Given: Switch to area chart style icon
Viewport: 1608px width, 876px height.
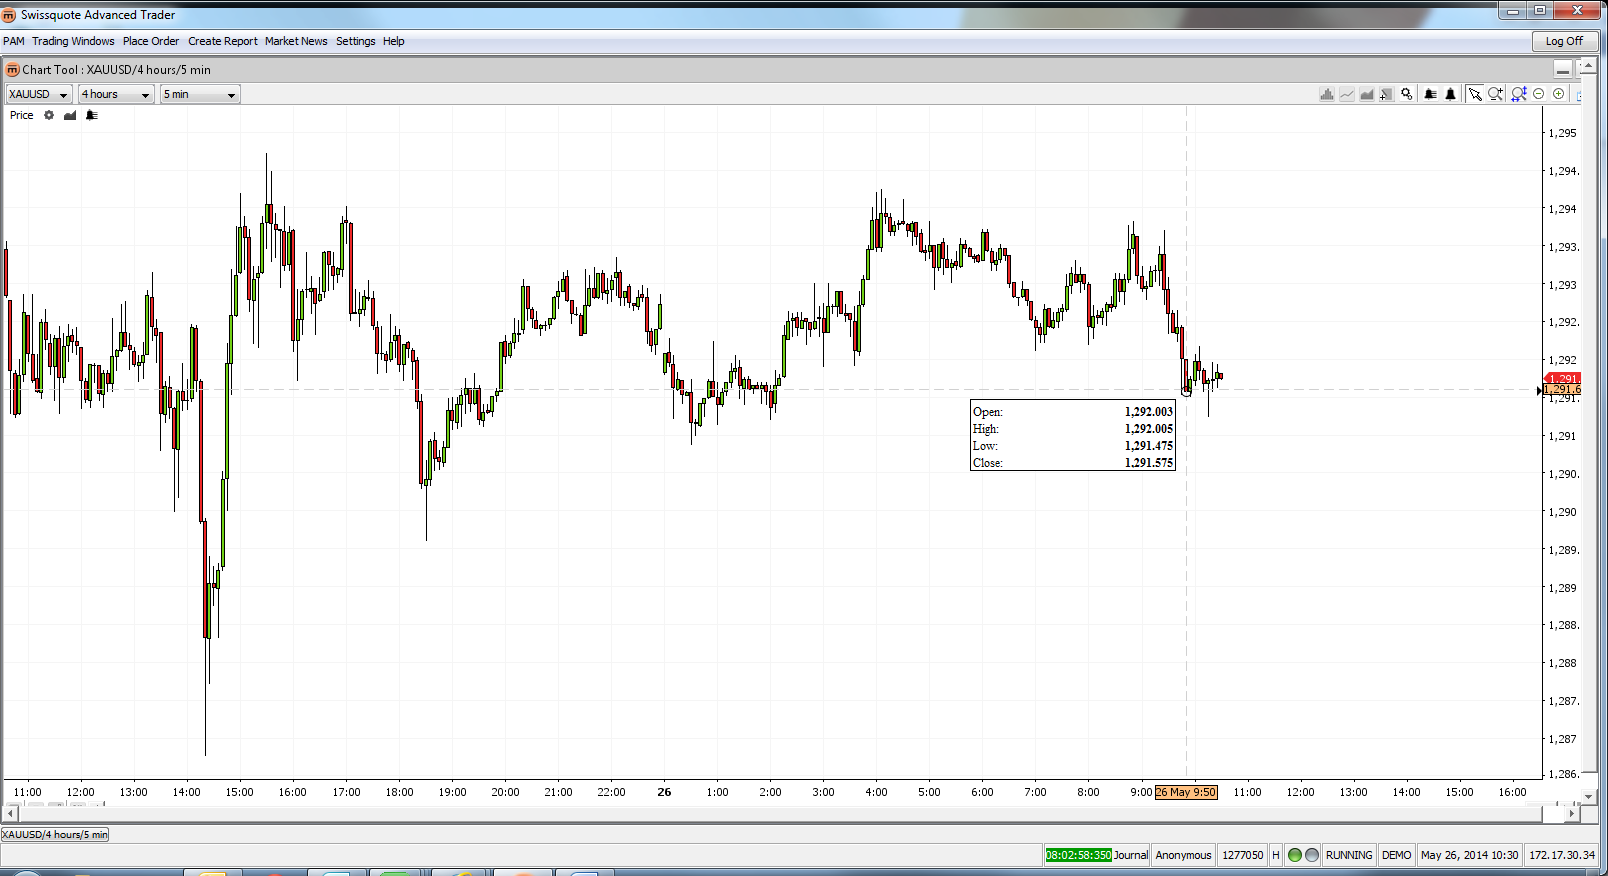Looking at the screenshot, I should [1367, 94].
